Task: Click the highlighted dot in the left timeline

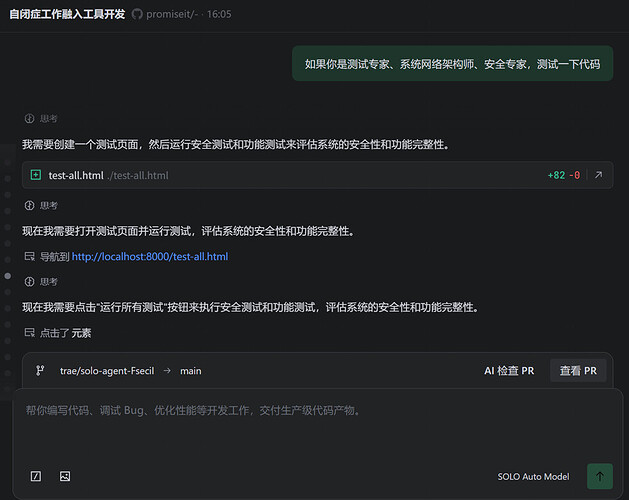Action: pos(8,276)
